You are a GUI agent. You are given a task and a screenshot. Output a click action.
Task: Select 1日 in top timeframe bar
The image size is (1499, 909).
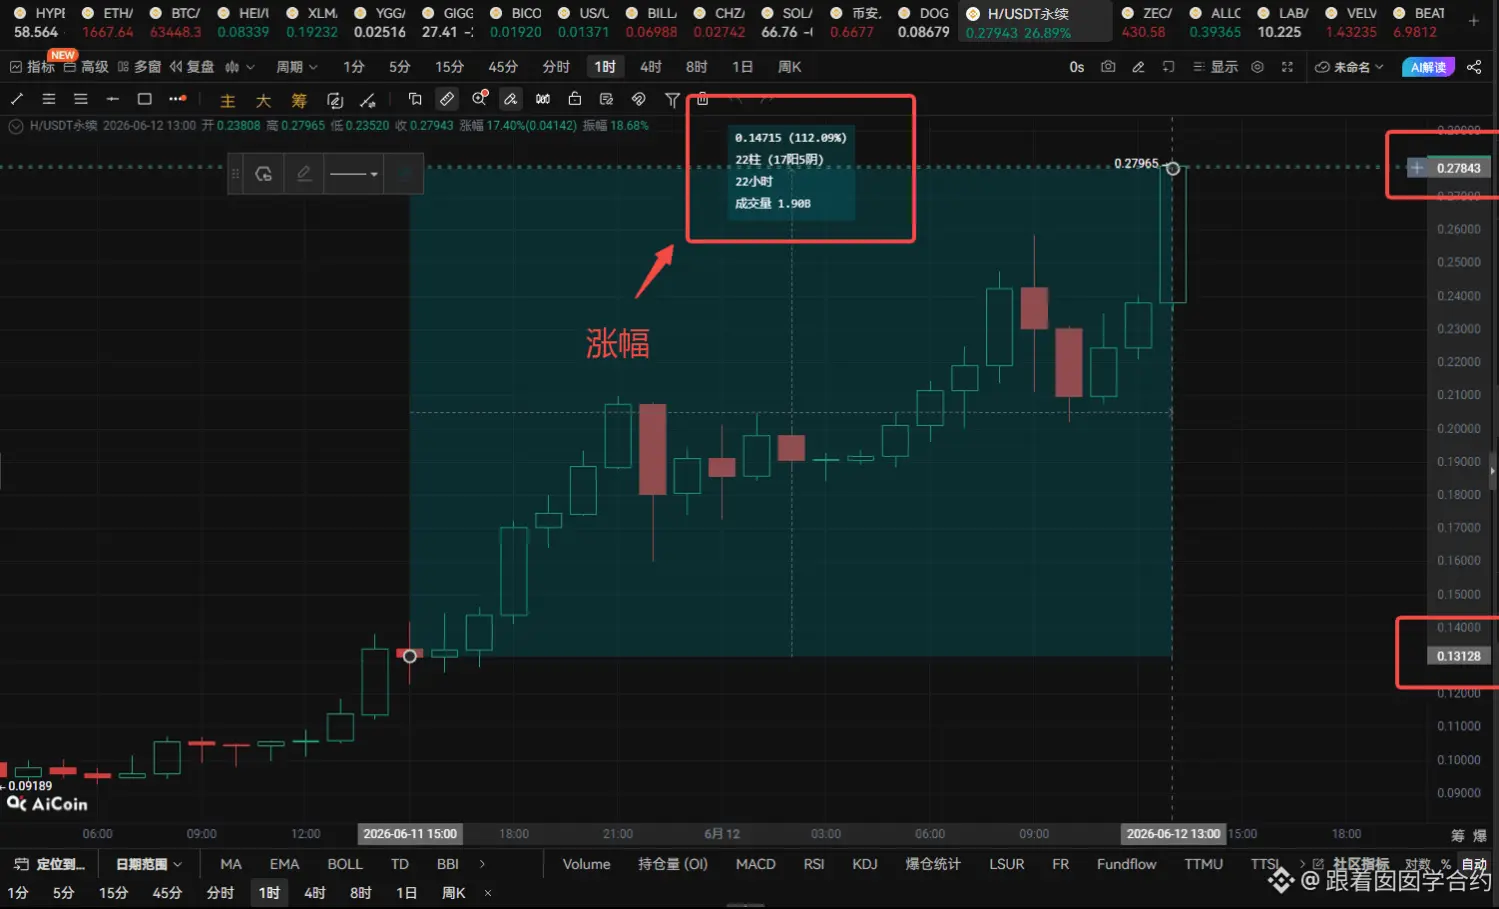click(742, 67)
